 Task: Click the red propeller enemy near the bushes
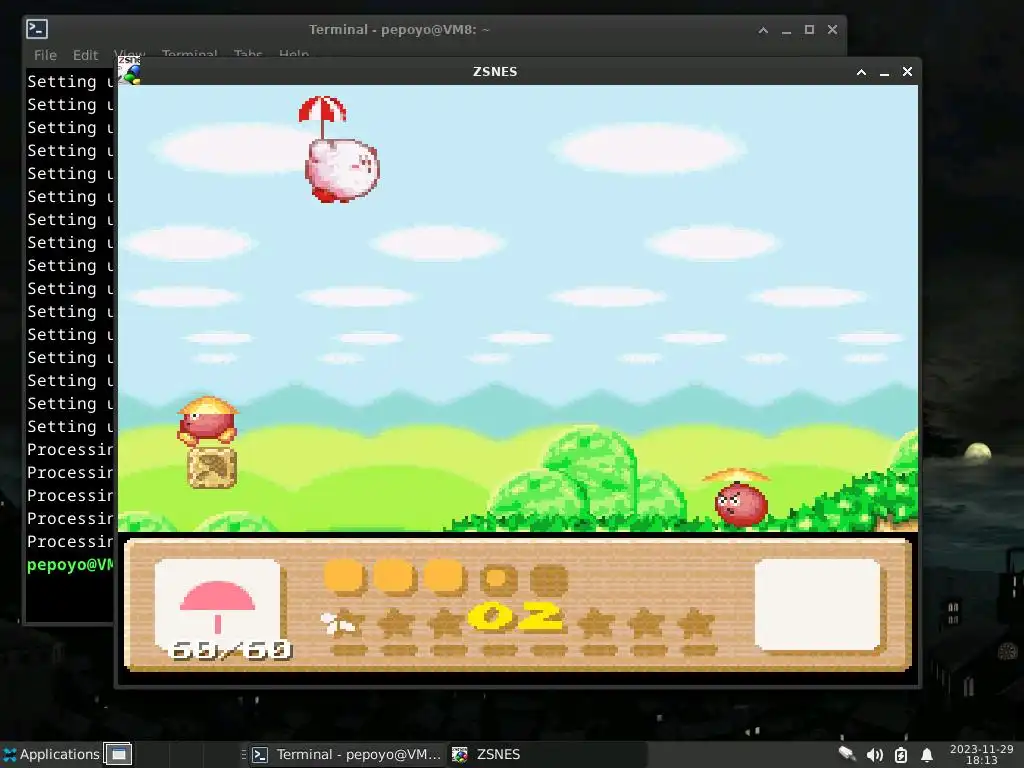739,497
